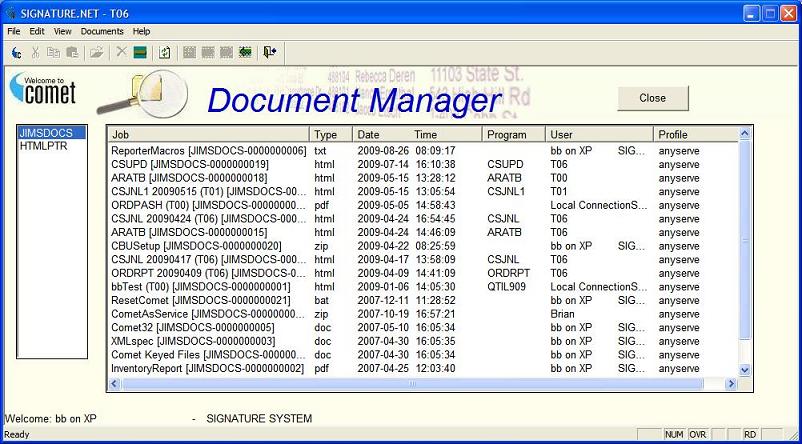Image resolution: width=802 pixels, height=444 pixels.
Task: Sort by the Time column header
Action: point(426,135)
